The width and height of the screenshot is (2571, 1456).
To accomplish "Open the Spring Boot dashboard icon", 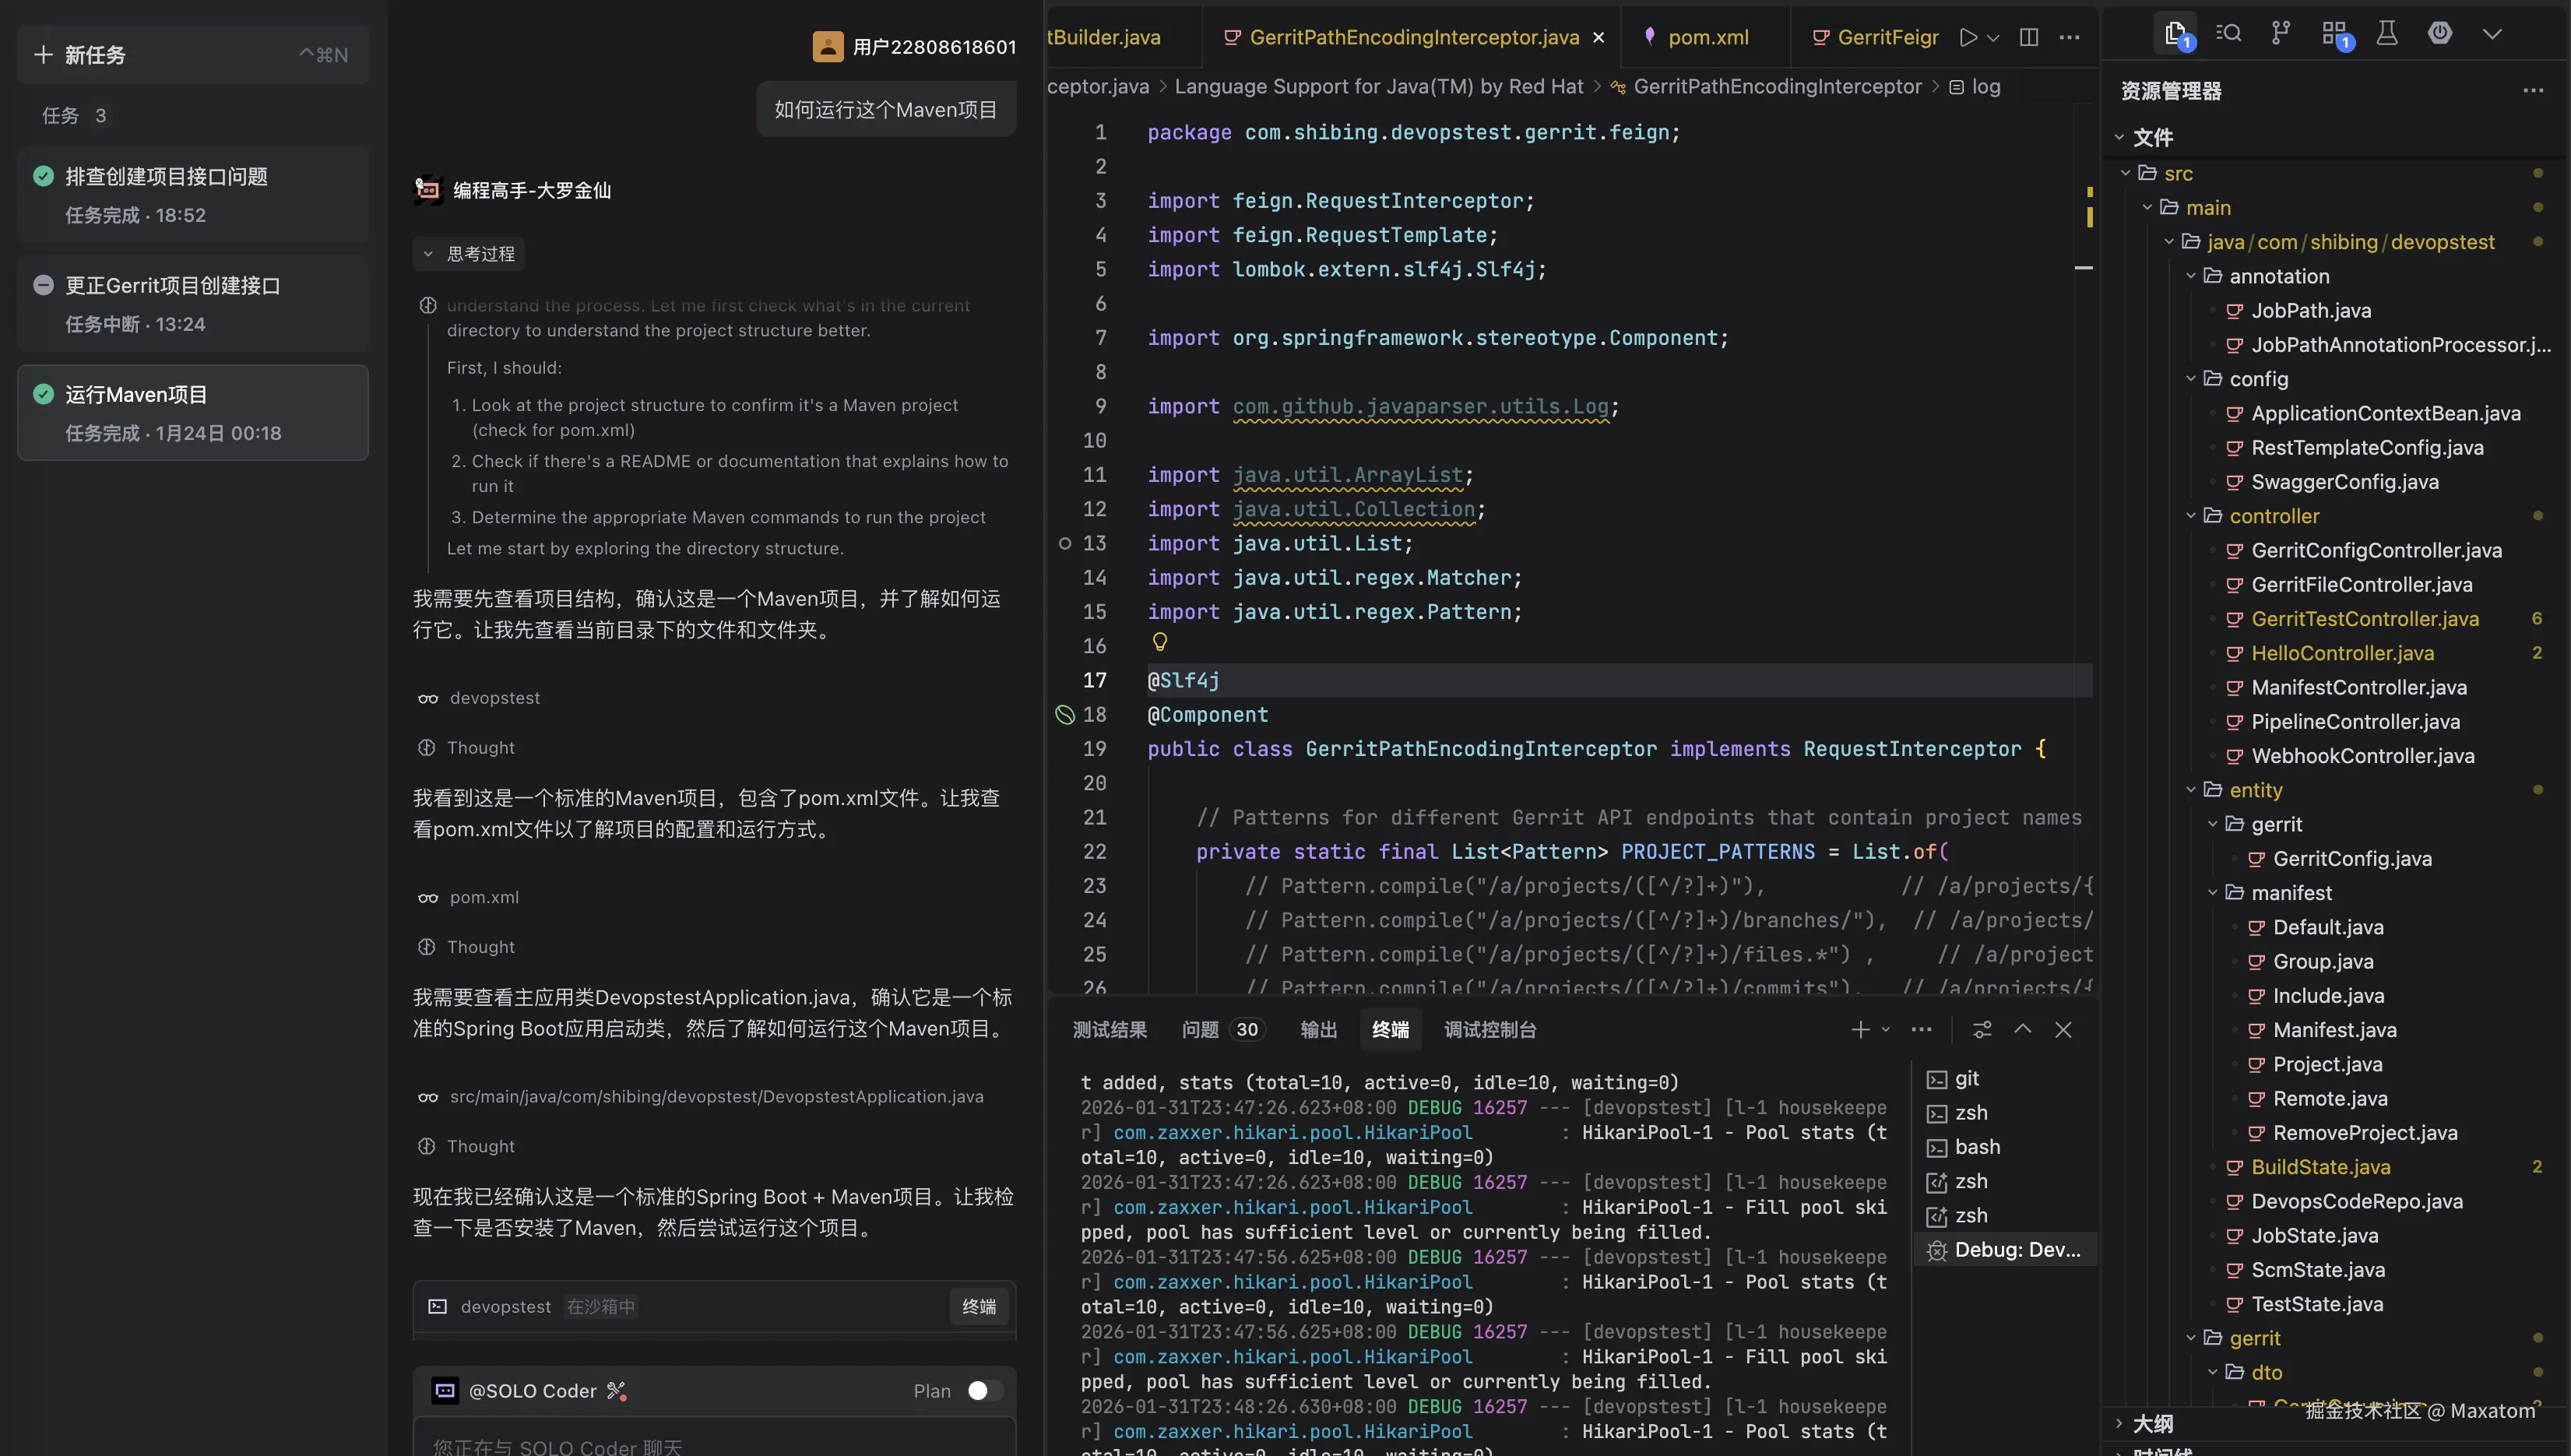I will 2440,34.
